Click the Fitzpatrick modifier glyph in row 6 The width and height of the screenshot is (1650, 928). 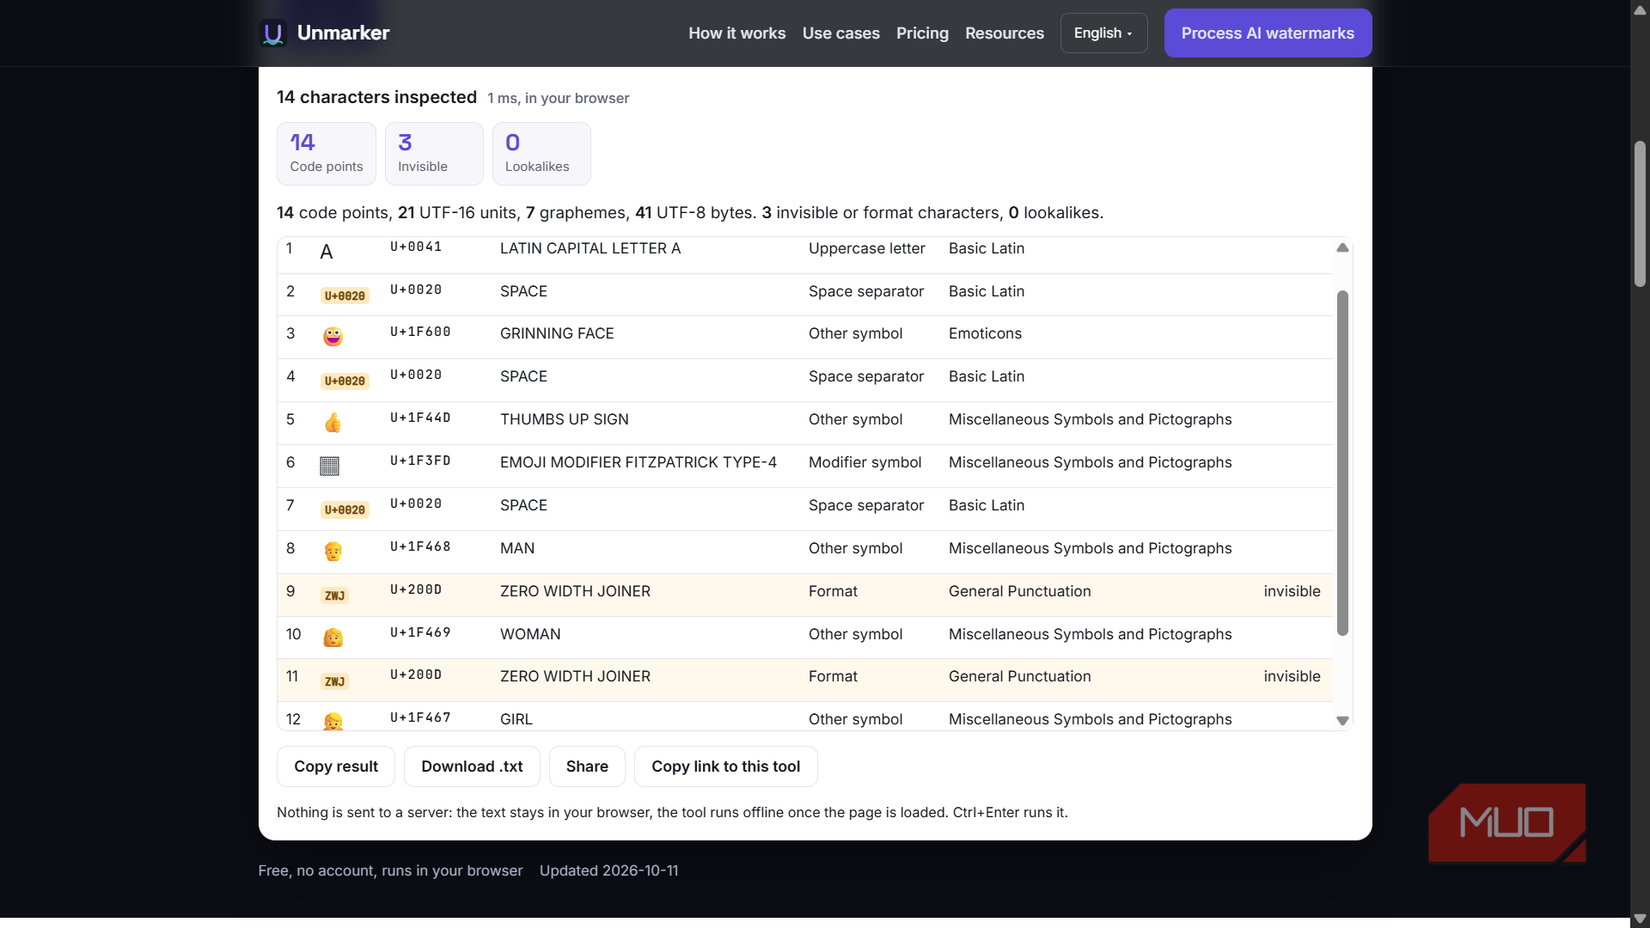point(330,466)
